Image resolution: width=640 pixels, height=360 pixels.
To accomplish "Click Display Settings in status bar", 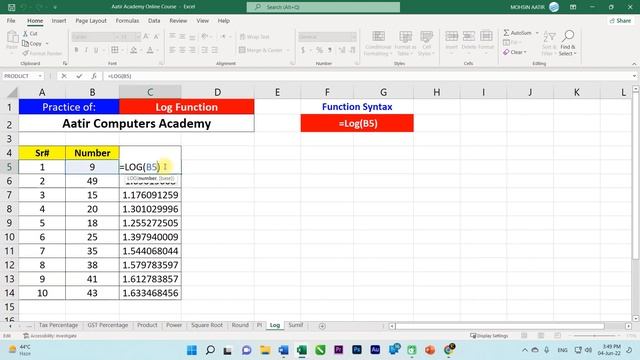I will 489,336.
